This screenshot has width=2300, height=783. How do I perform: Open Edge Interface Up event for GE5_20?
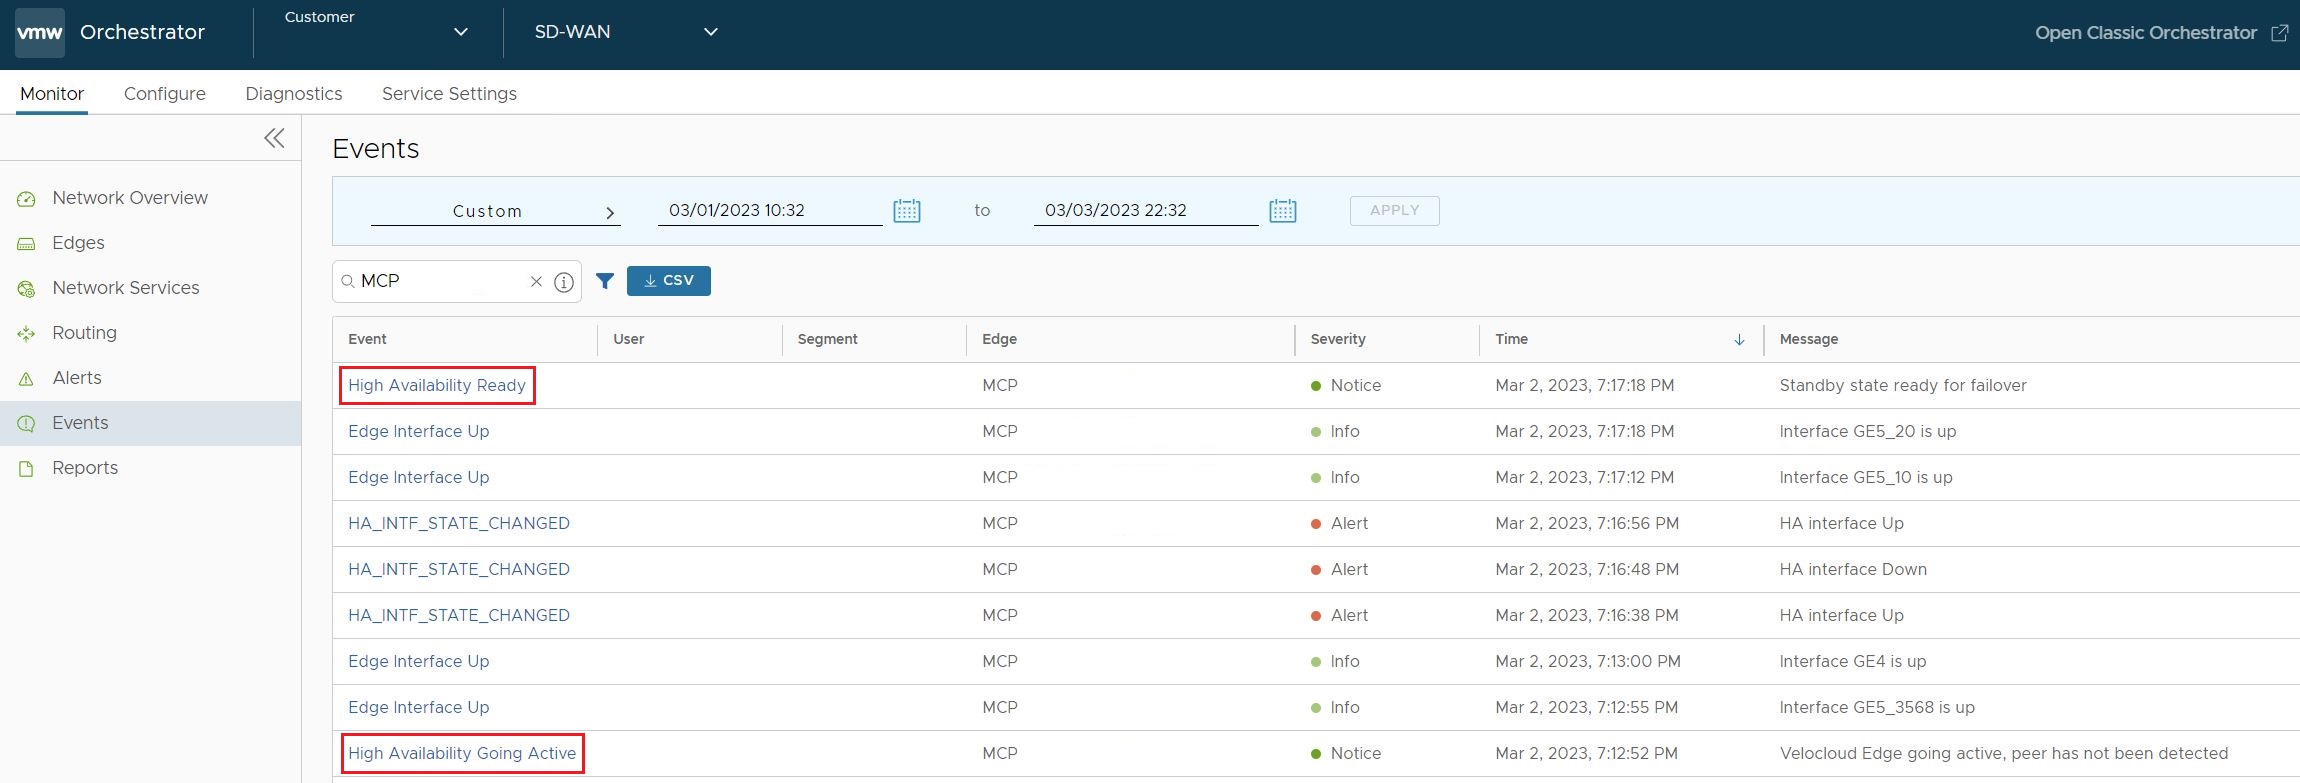point(419,432)
